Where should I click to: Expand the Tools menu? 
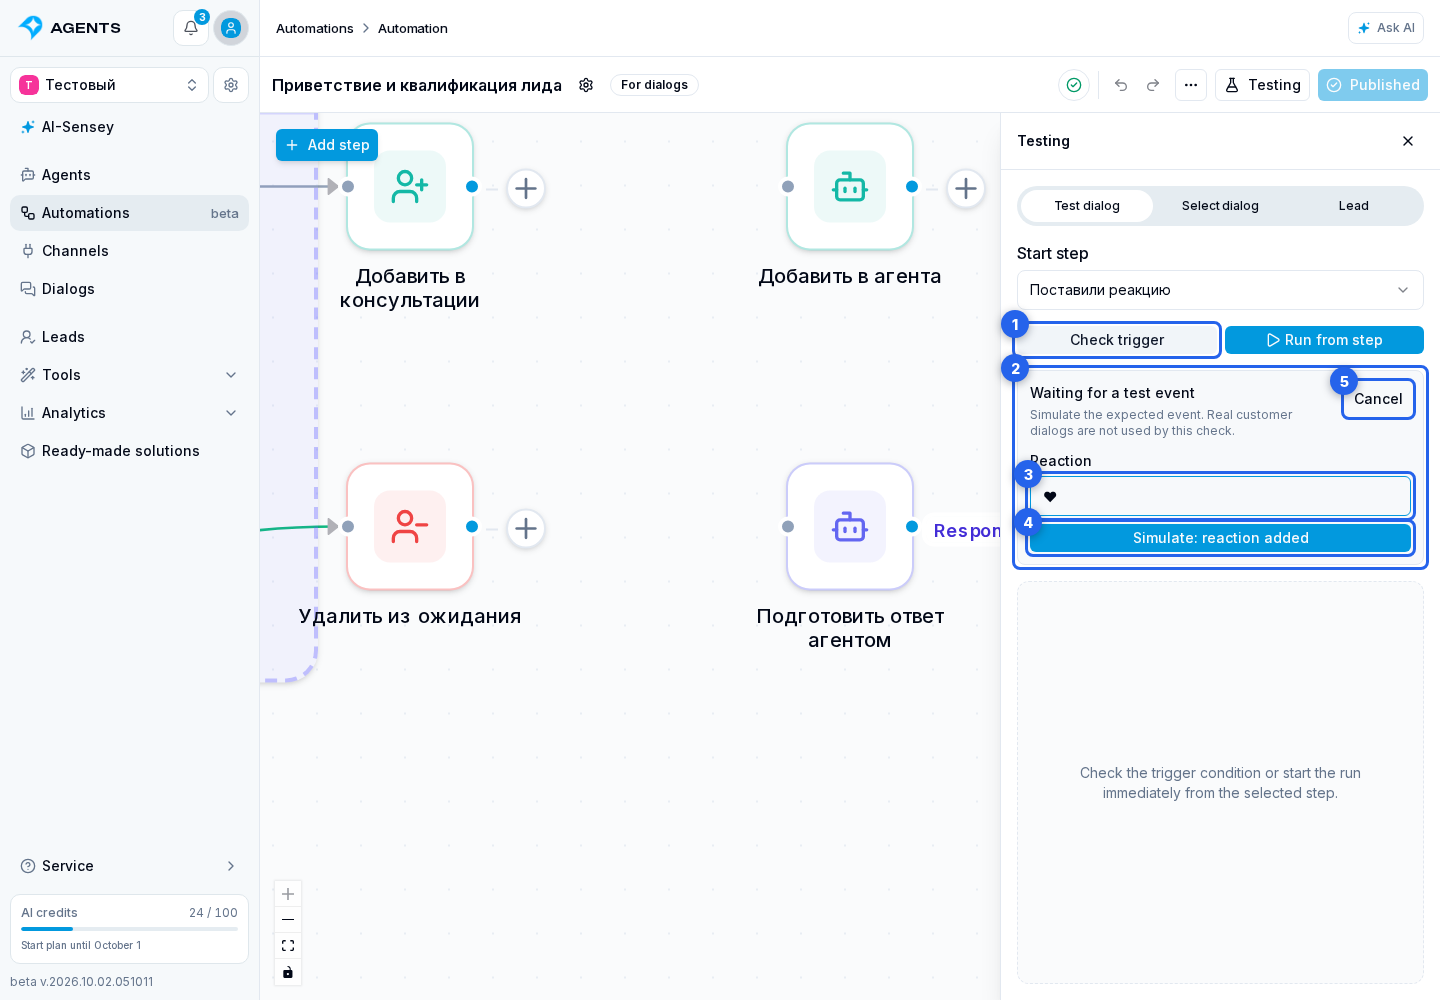click(x=129, y=375)
